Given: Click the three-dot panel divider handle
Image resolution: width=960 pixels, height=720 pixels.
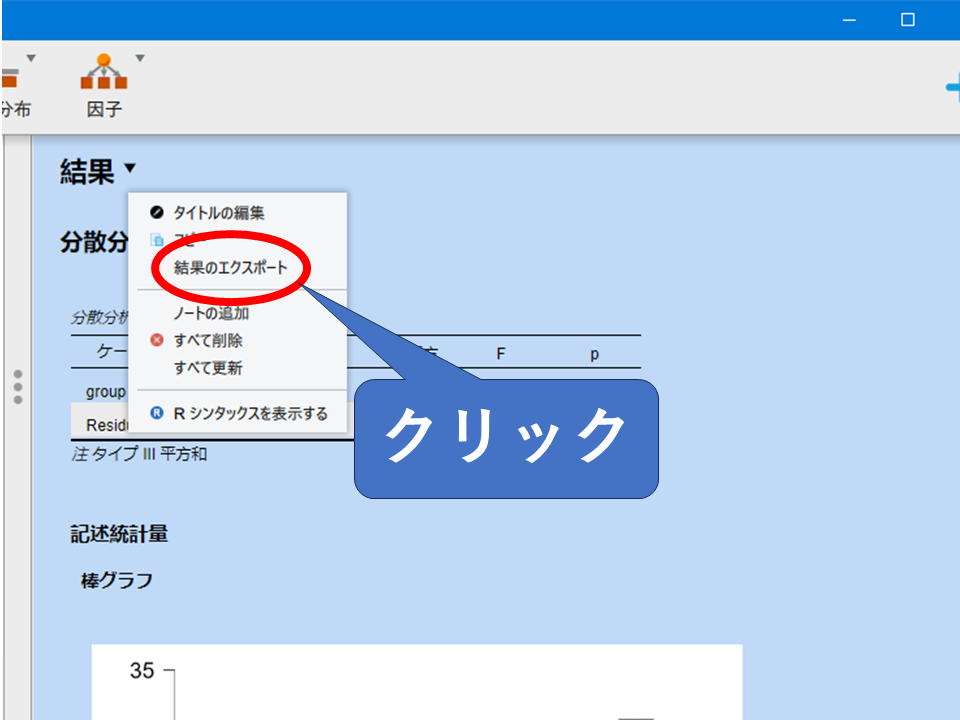Looking at the screenshot, I should (17, 386).
